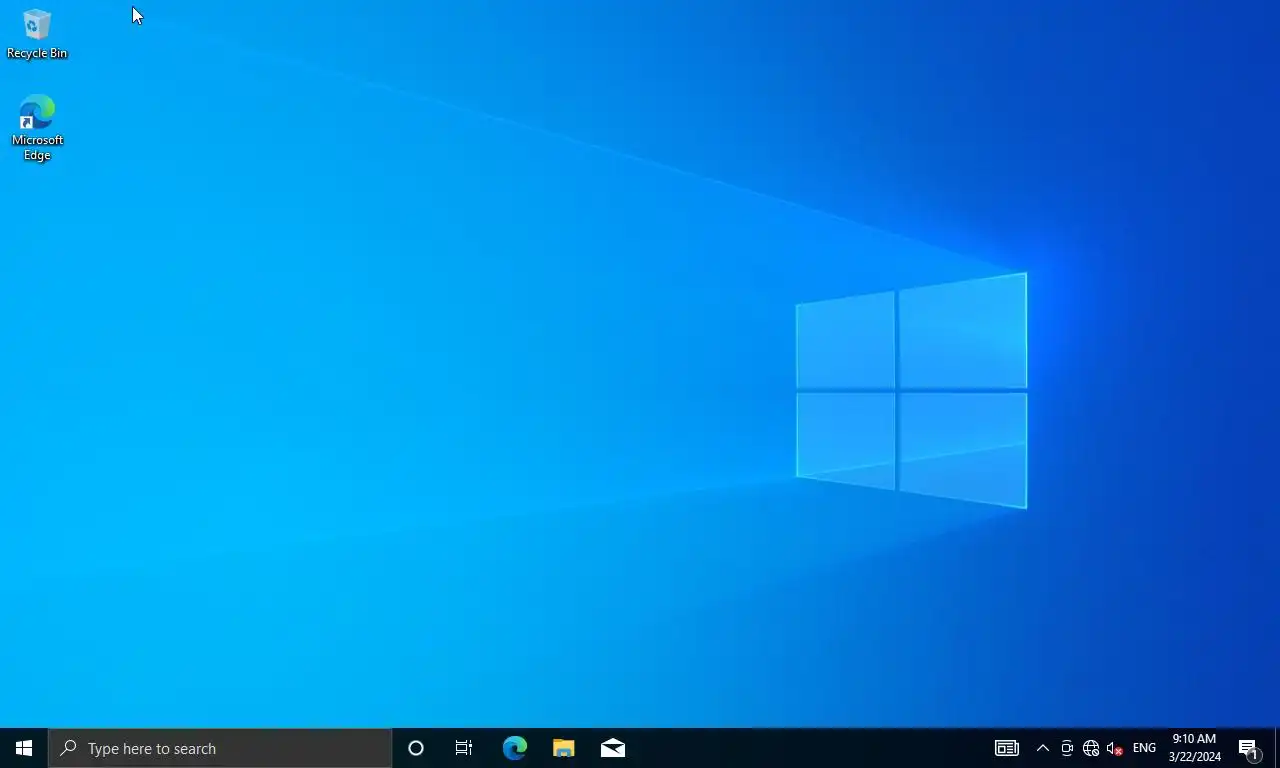Viewport: 1280px width, 768px height.
Task: Click the Show desktop sliver at the taskbar end
Action: point(1277,748)
